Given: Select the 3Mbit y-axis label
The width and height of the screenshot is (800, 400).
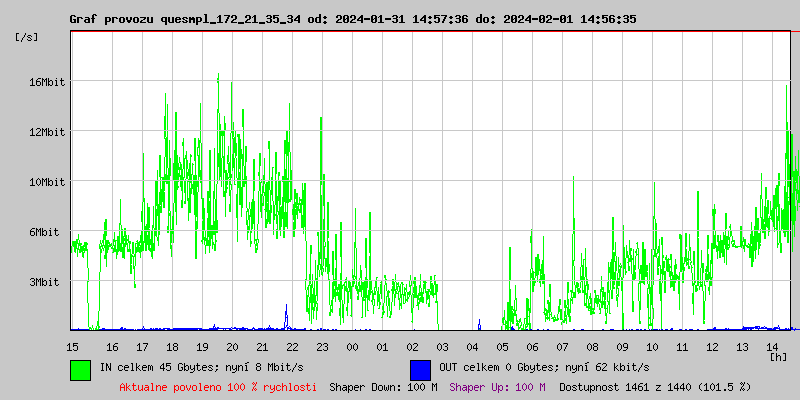Looking at the screenshot, I should tap(46, 282).
